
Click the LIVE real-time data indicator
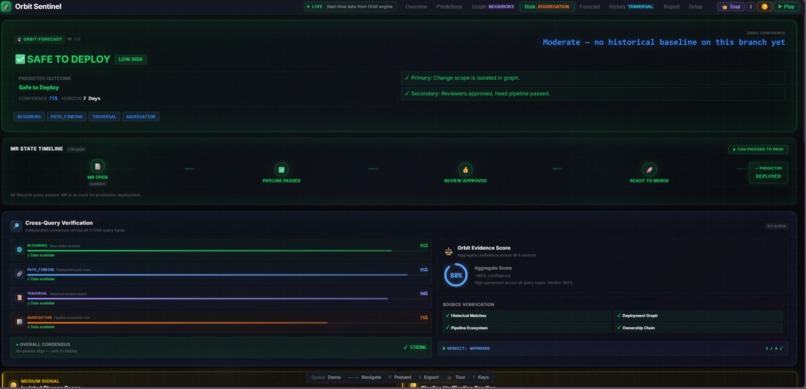click(x=350, y=7)
